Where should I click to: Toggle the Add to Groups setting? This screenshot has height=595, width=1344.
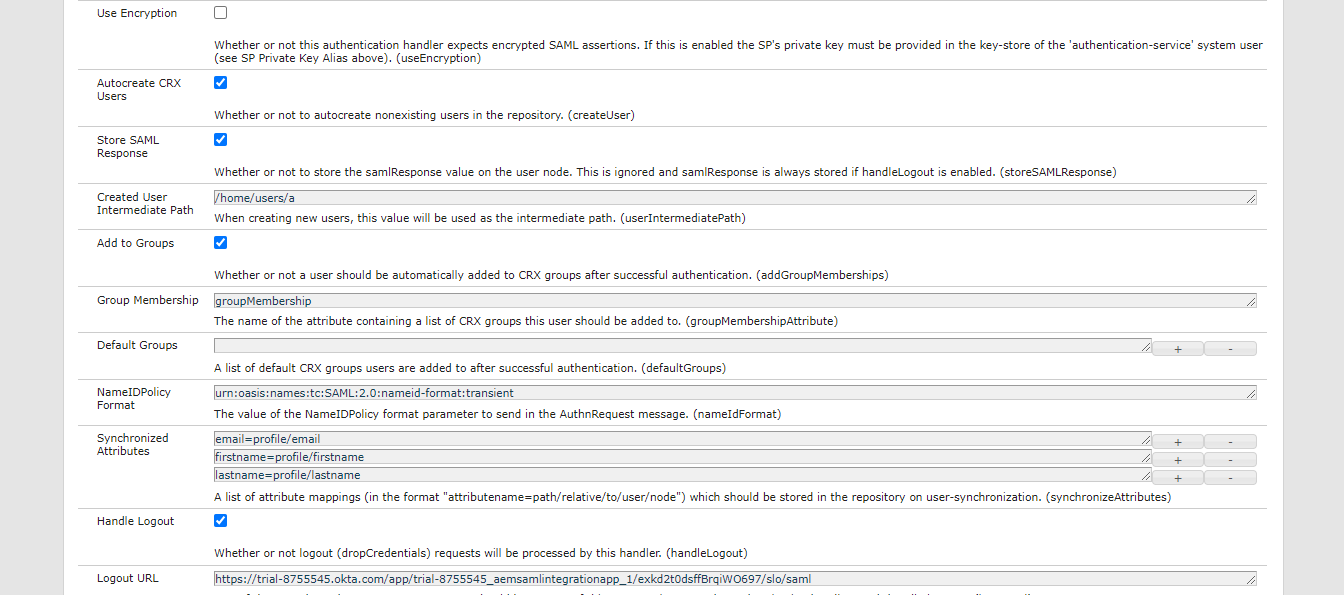pyautogui.click(x=220, y=242)
